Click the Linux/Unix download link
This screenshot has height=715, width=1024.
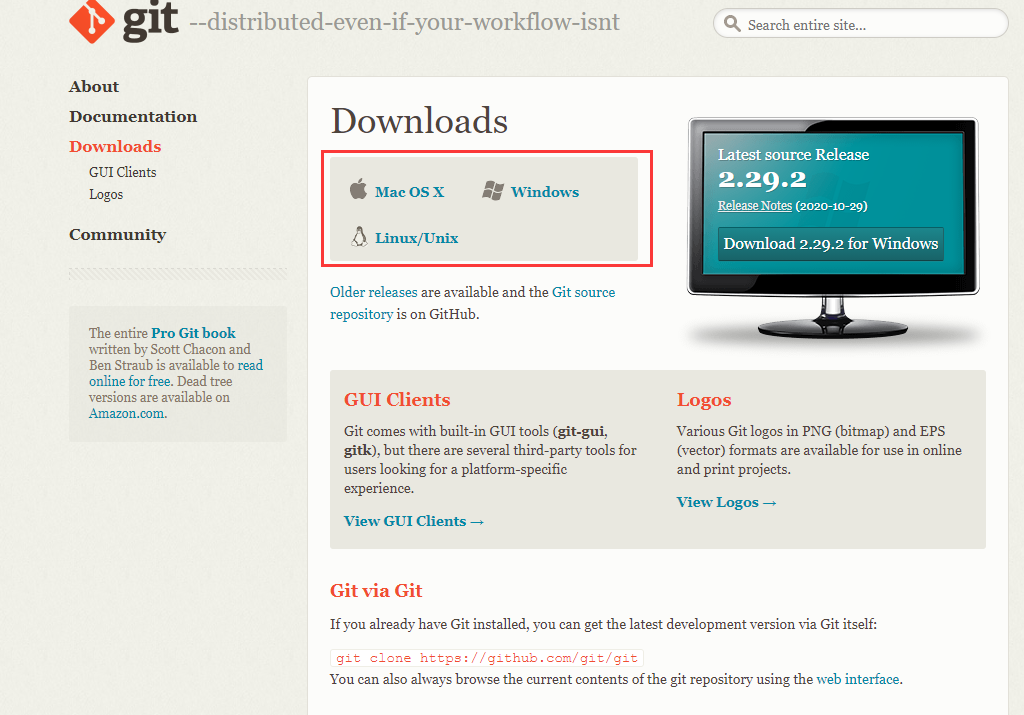pyautogui.click(x=417, y=238)
